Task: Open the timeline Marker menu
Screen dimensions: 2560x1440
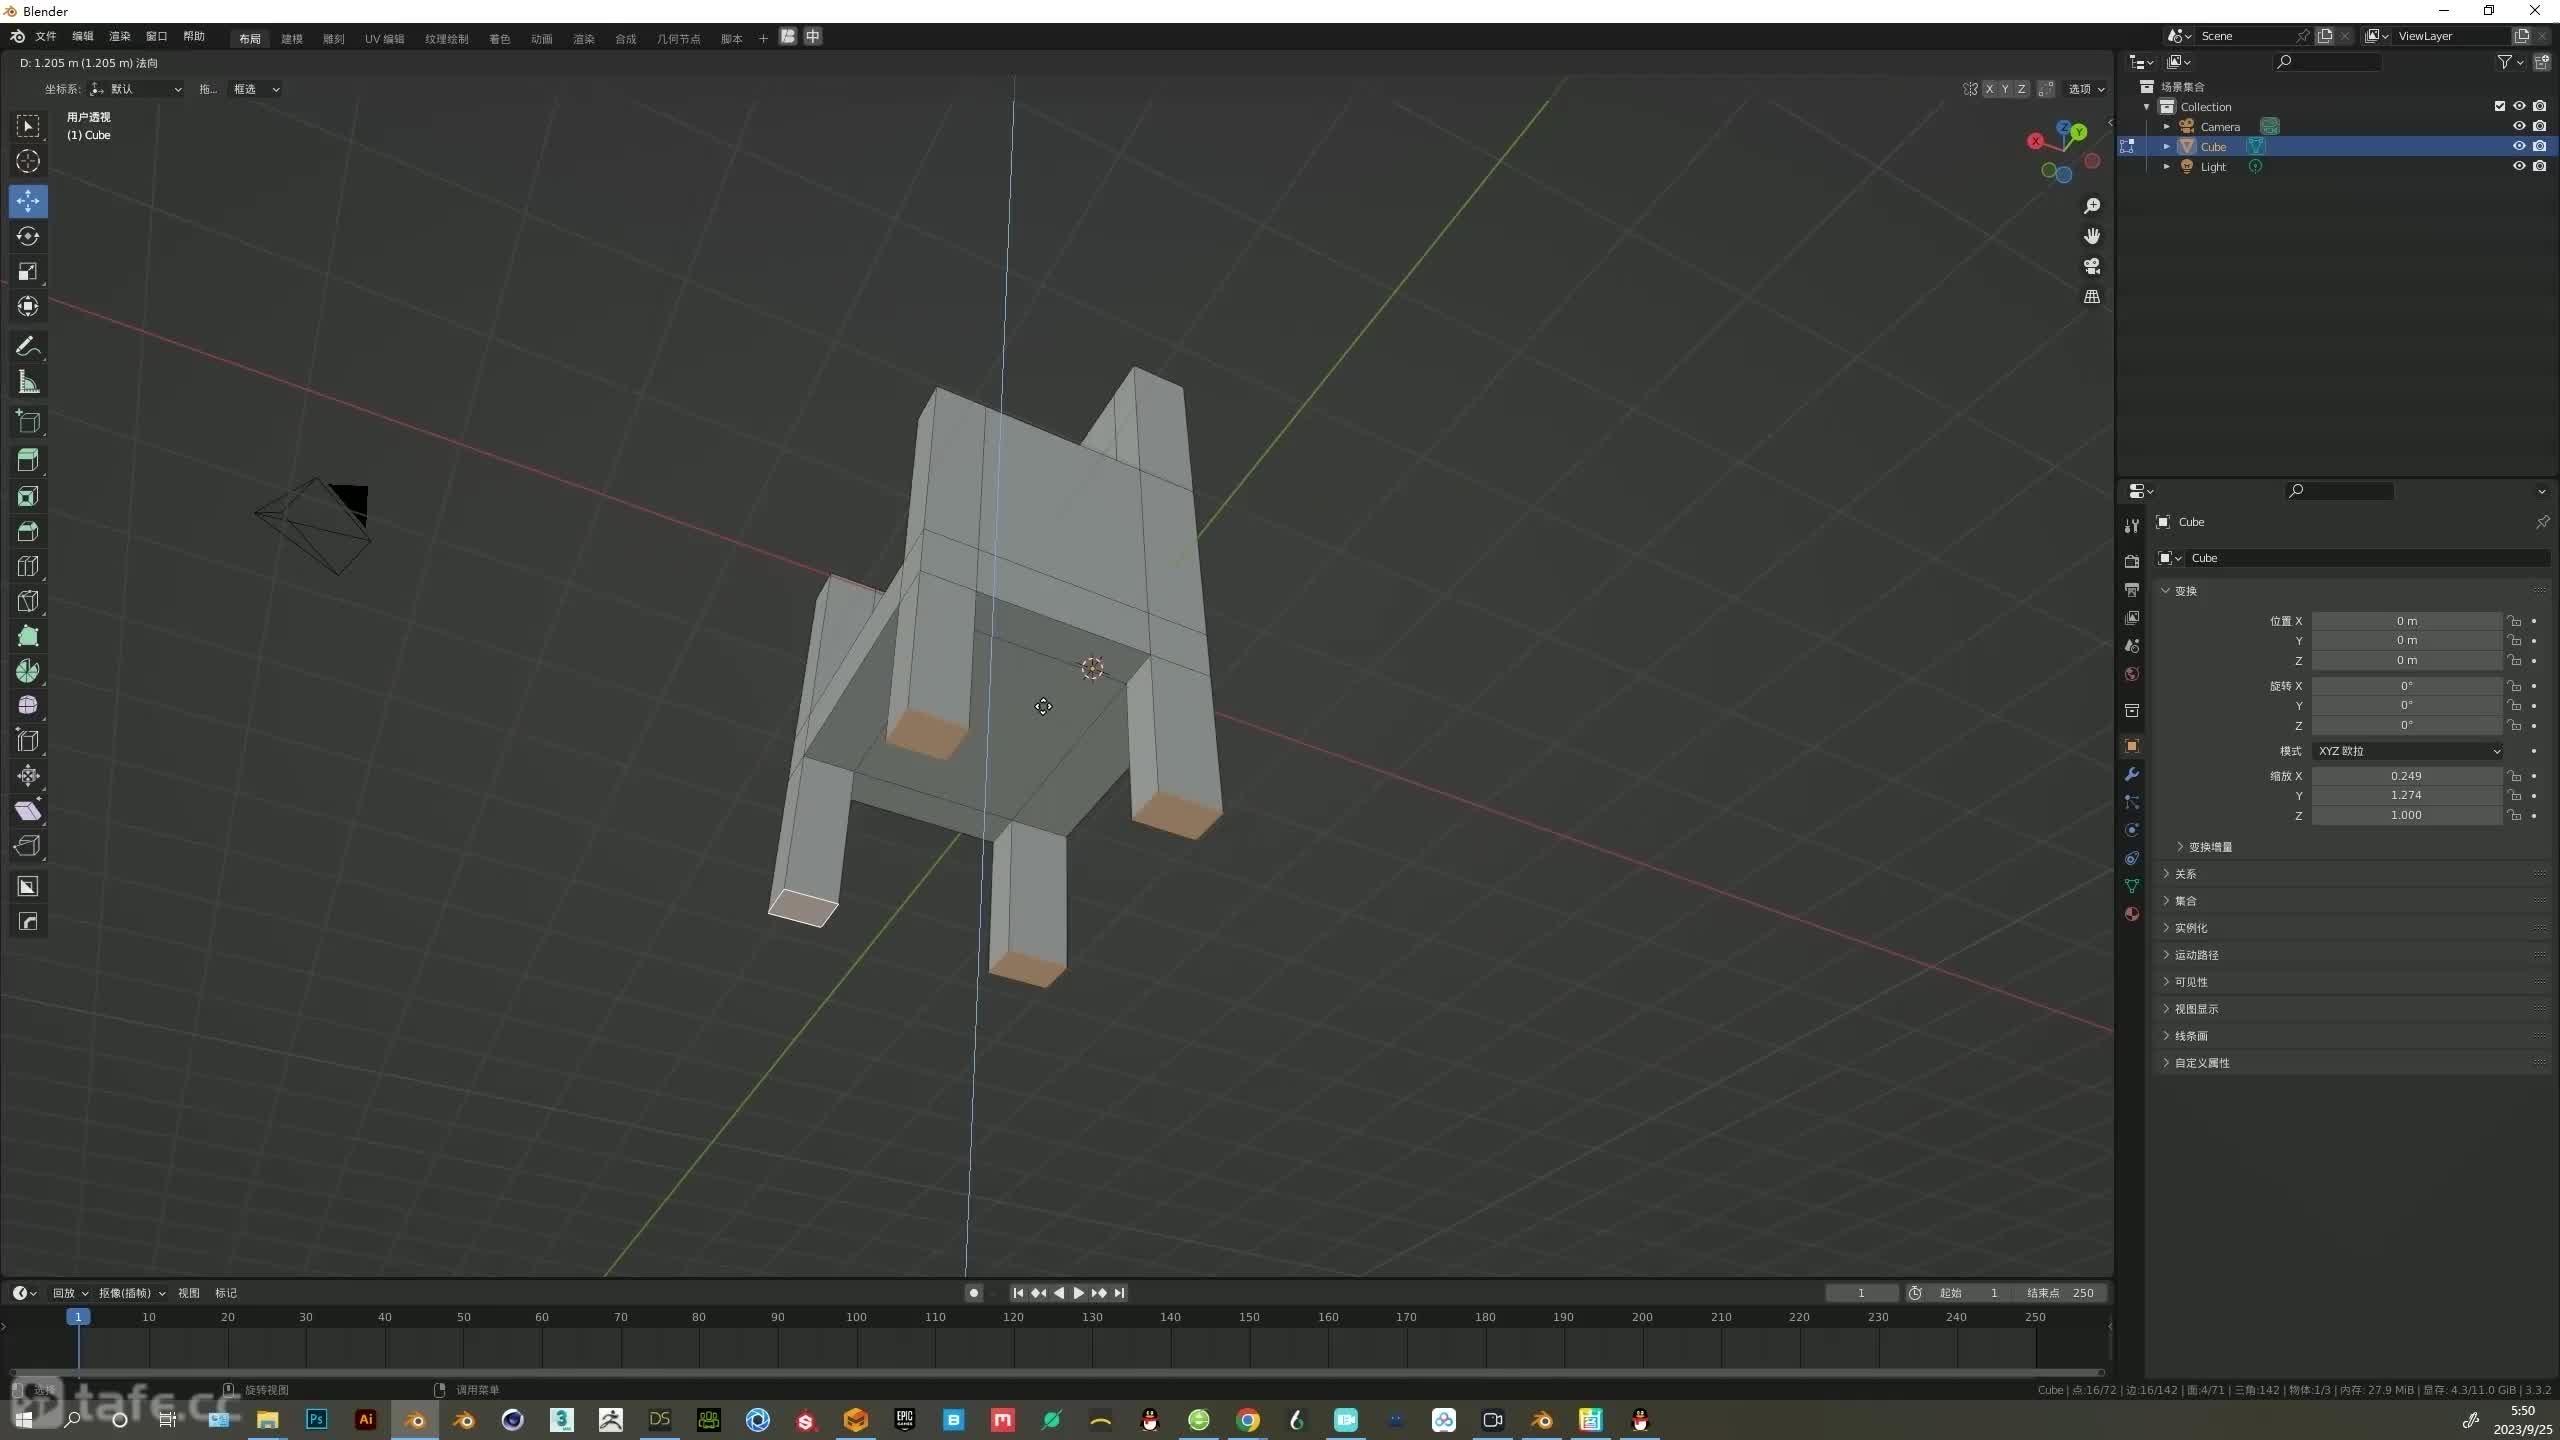Action: [x=226, y=1293]
